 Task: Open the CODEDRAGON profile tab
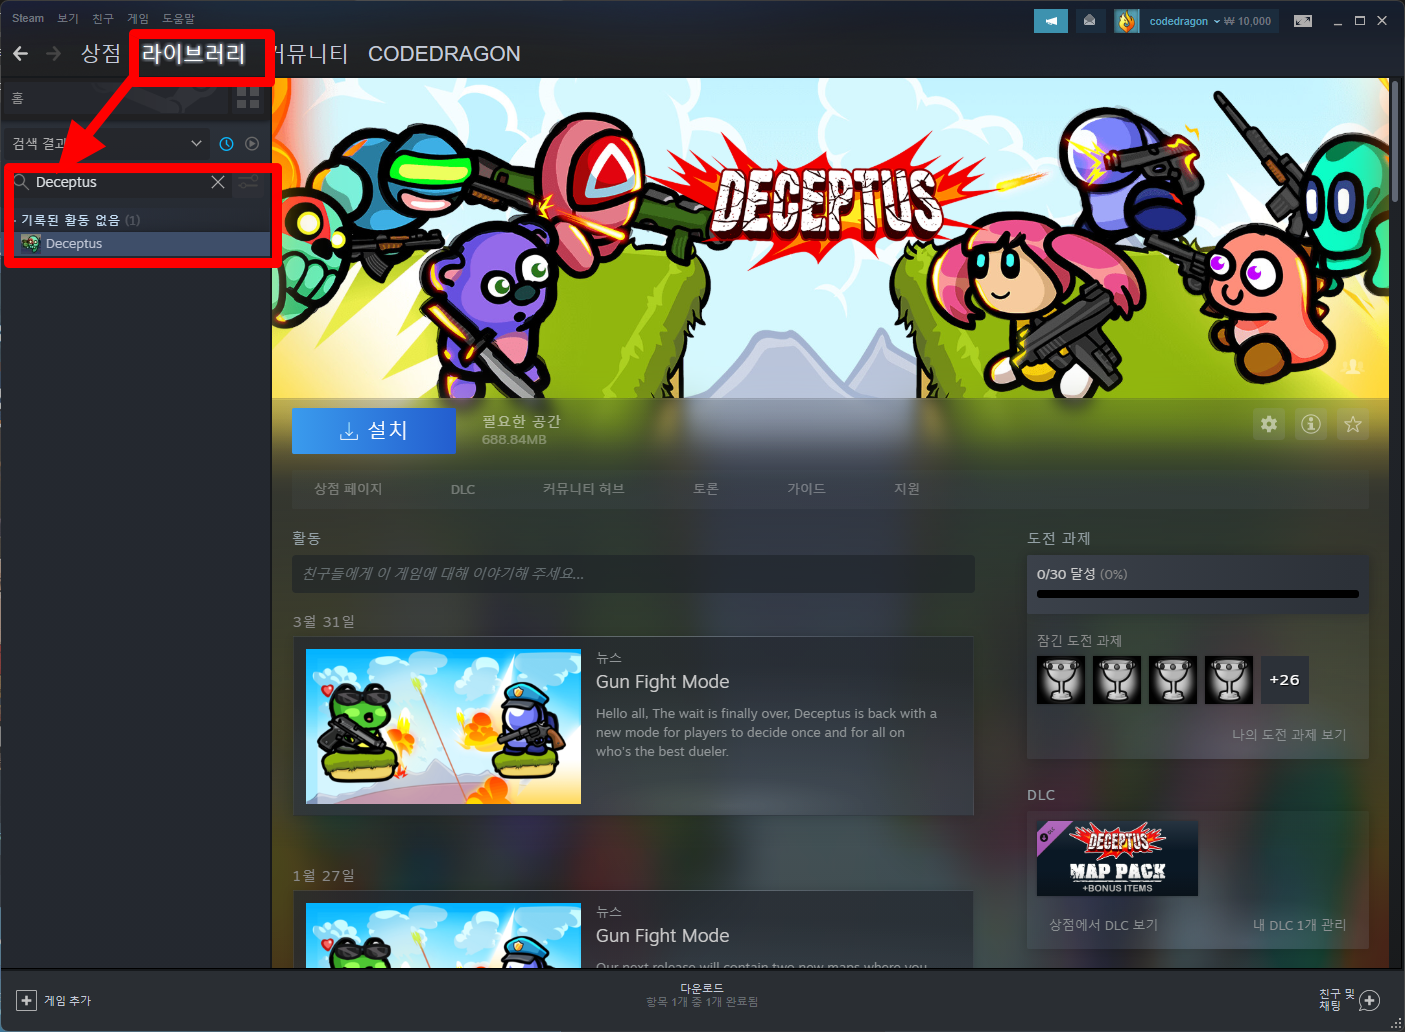tap(444, 54)
